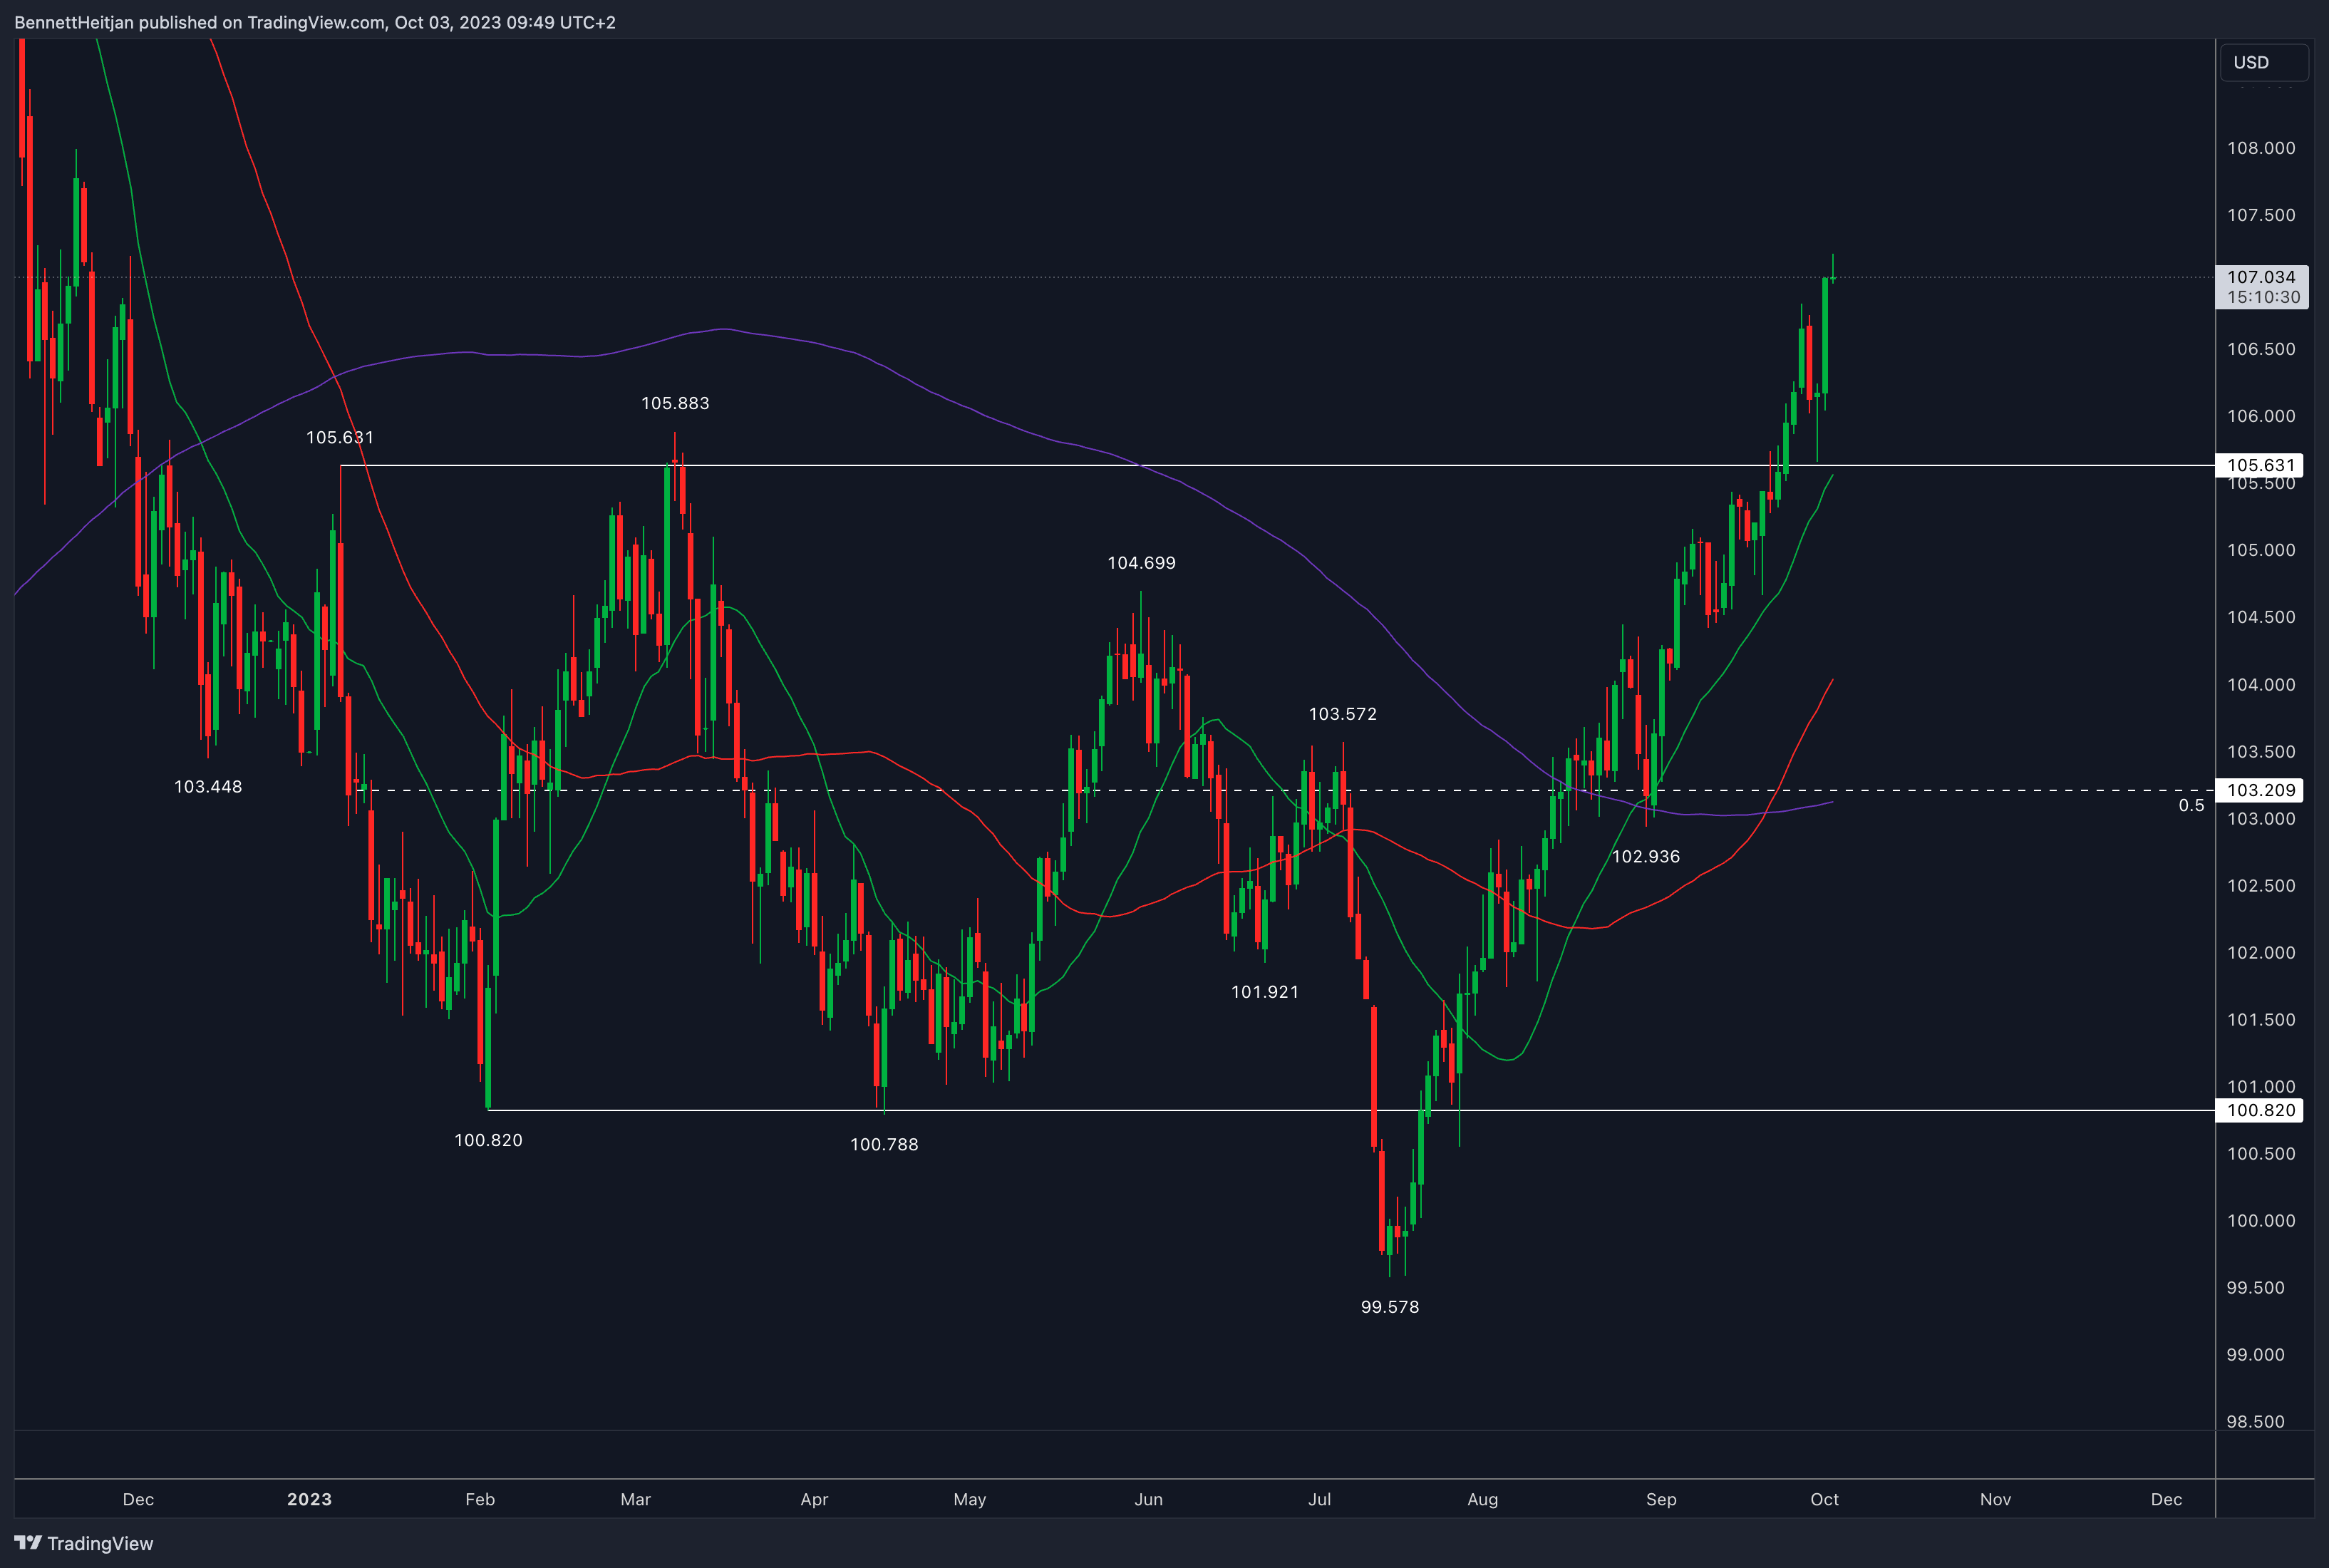2329x1568 pixels.
Task: Click the Jul label on time axis
Action: click(x=1319, y=1499)
